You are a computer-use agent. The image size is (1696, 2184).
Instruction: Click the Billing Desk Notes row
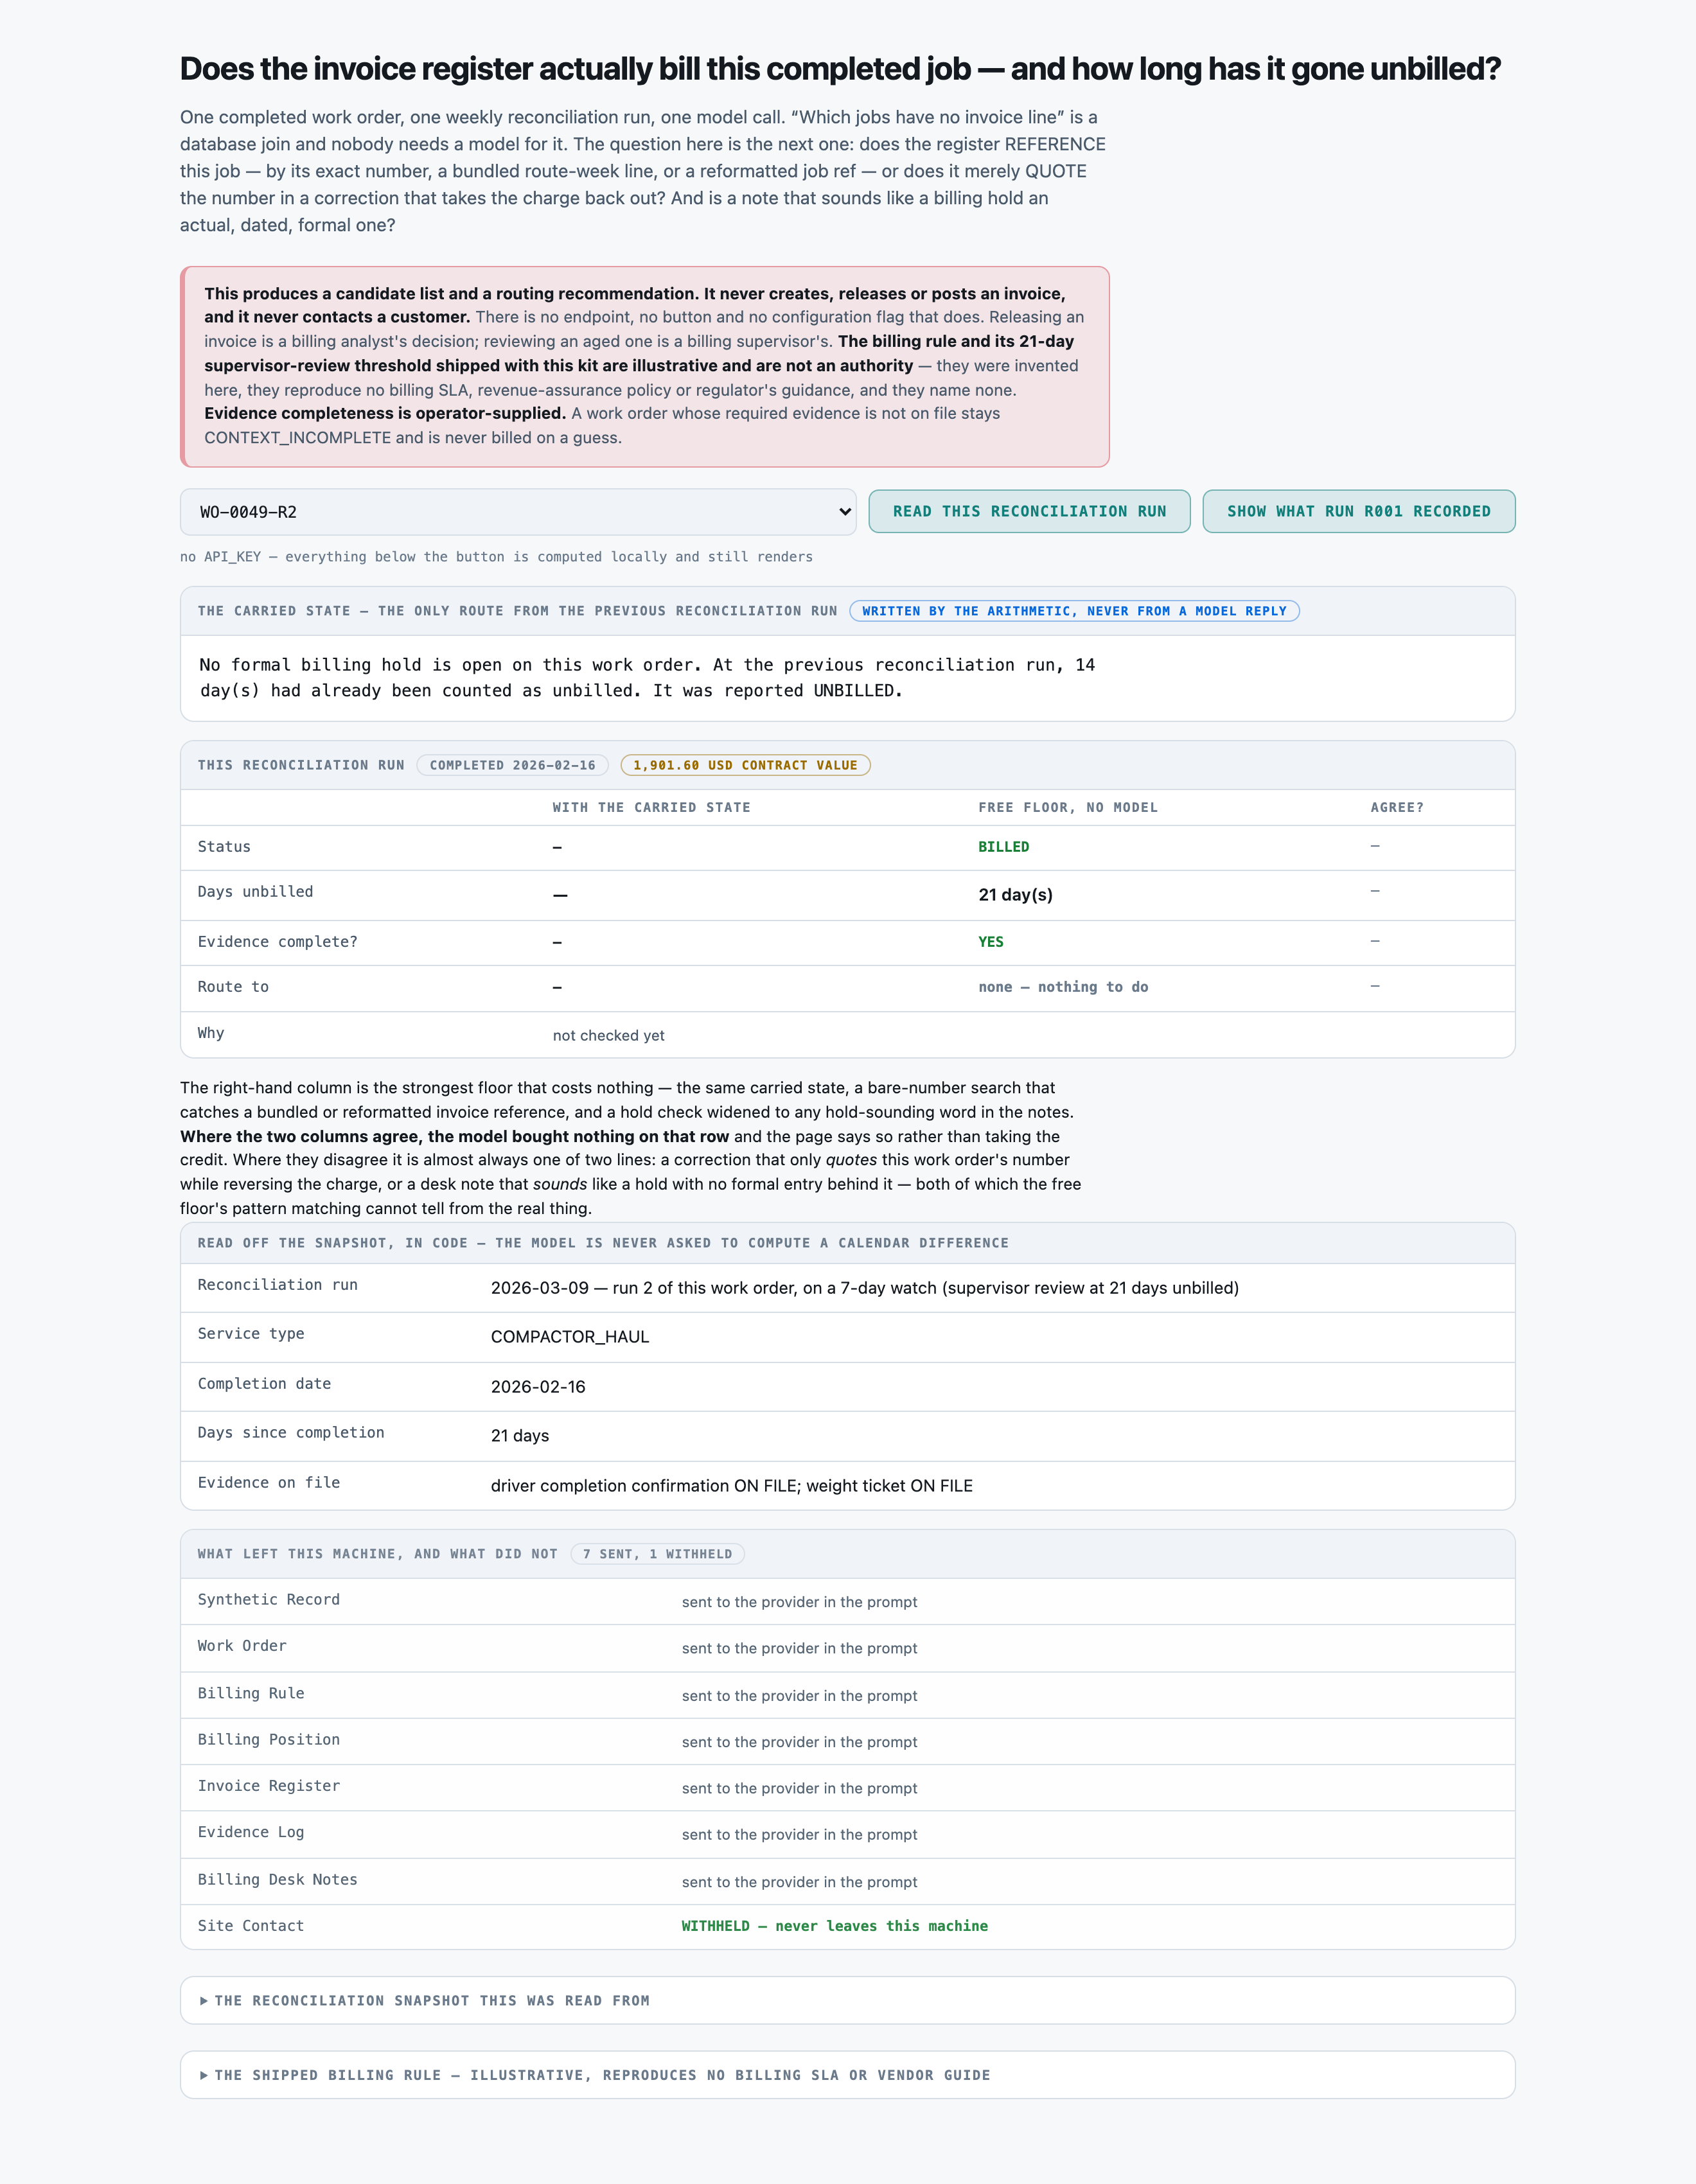pos(847,1881)
